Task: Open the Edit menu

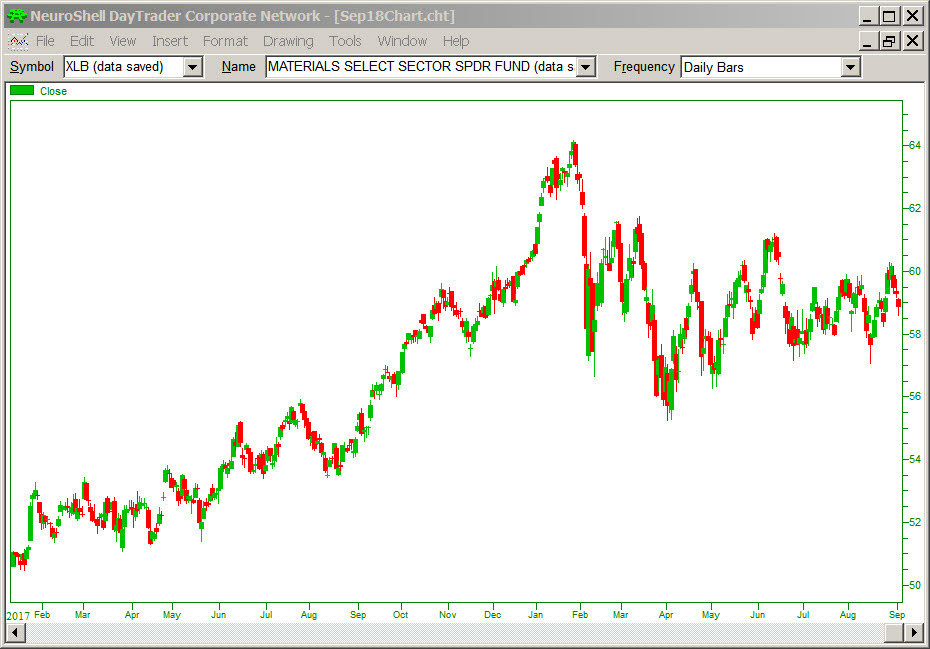Action: pos(82,41)
